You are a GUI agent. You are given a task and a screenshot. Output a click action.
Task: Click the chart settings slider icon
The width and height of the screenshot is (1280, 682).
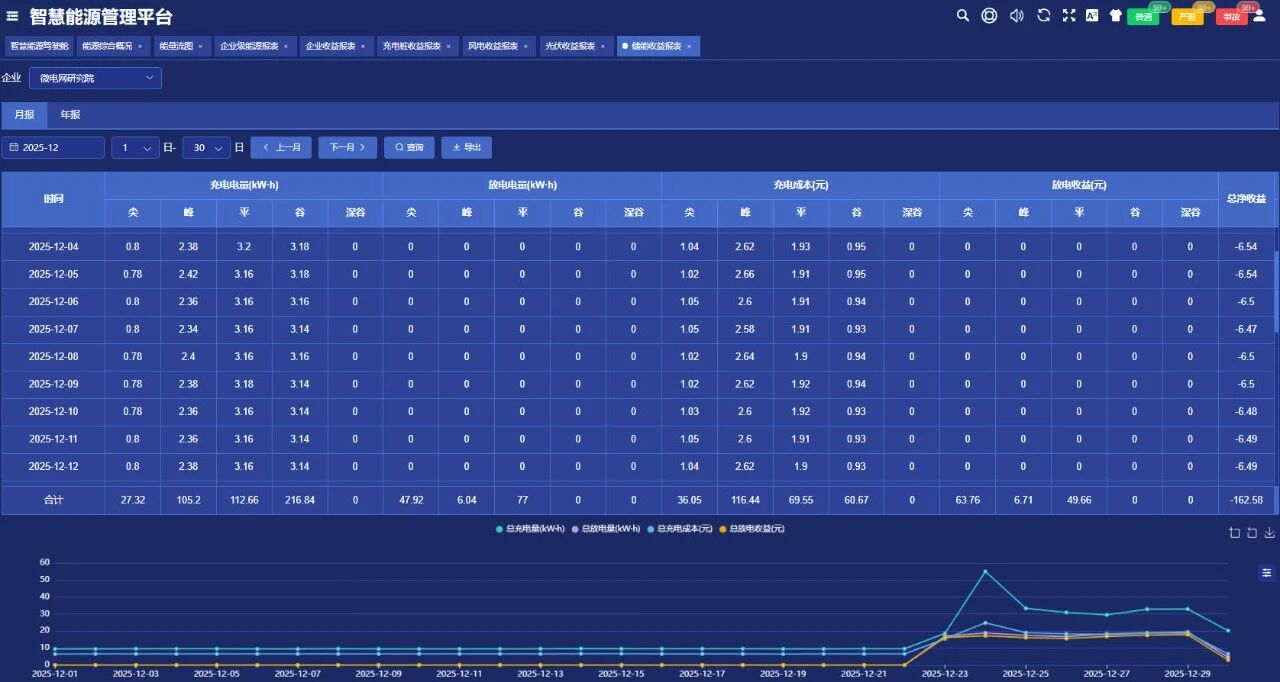coord(1267,573)
